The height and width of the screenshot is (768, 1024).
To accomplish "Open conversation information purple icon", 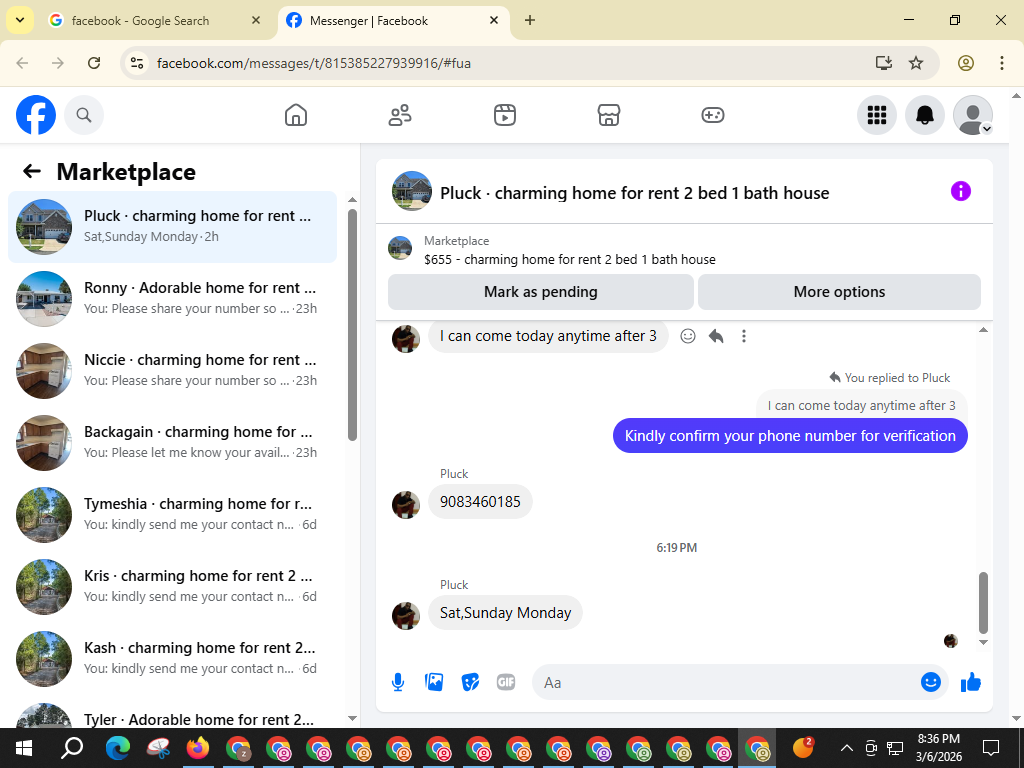I will pos(961,191).
